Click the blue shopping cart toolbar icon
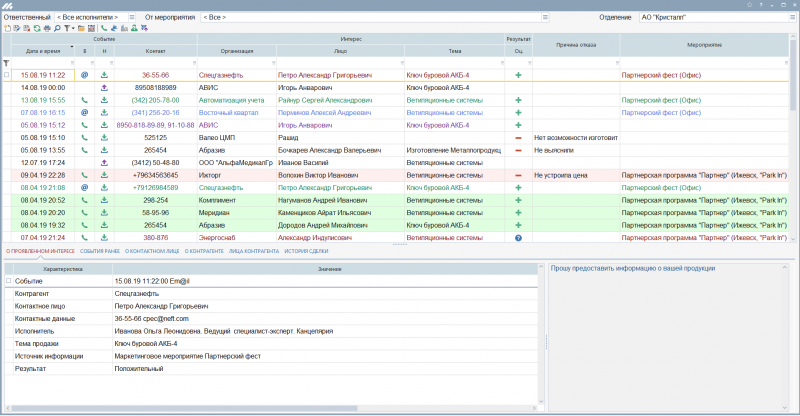This screenshot has height=416, width=800. 144,28
